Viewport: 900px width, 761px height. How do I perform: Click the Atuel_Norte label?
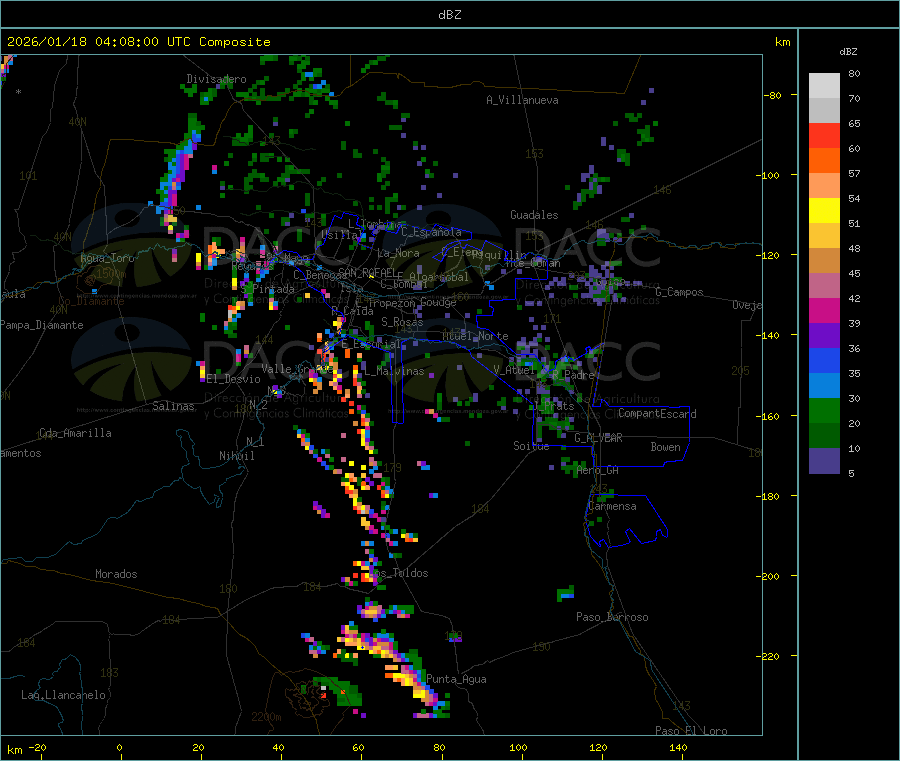point(475,336)
